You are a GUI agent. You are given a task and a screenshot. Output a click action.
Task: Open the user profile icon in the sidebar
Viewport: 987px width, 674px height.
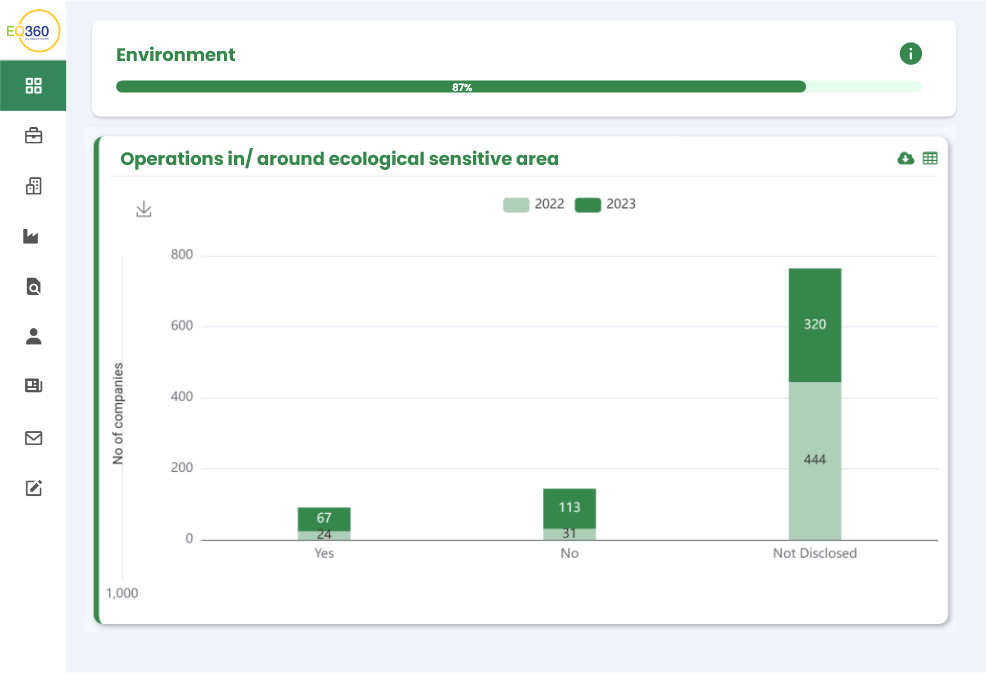[x=33, y=337]
